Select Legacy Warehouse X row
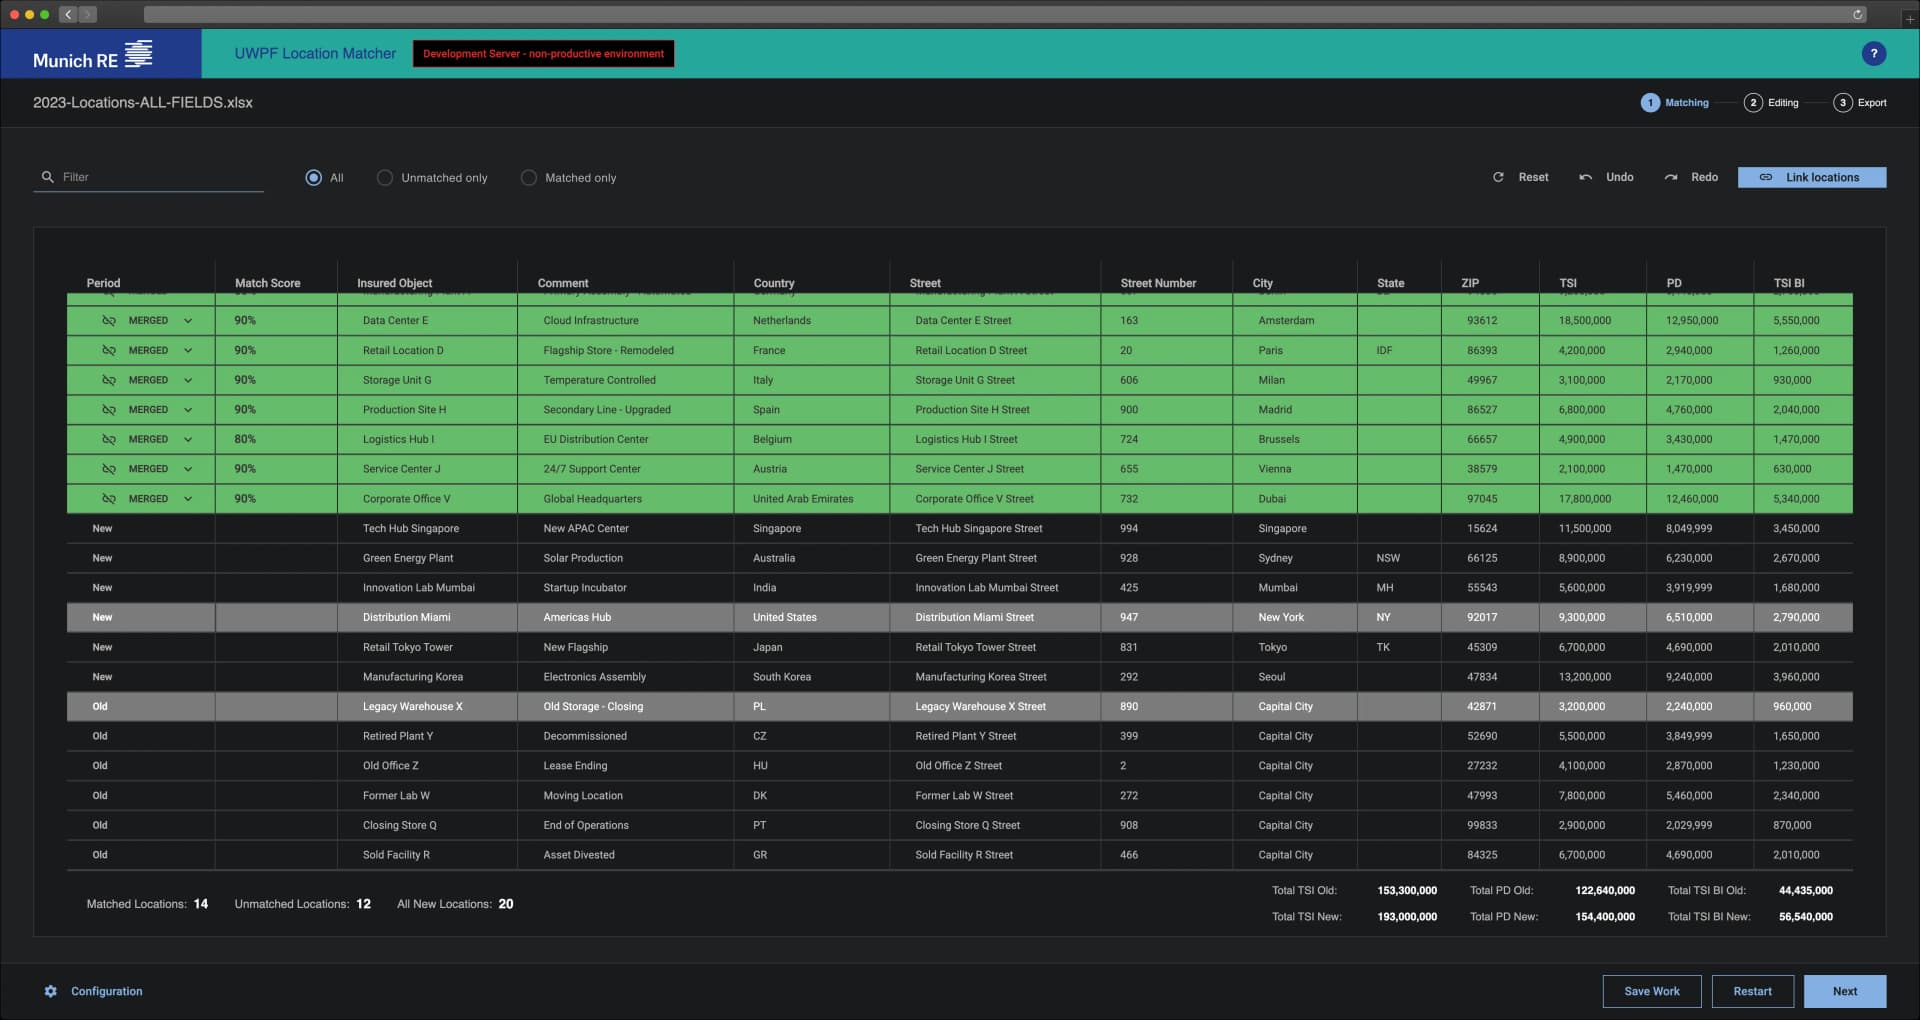 [959, 706]
